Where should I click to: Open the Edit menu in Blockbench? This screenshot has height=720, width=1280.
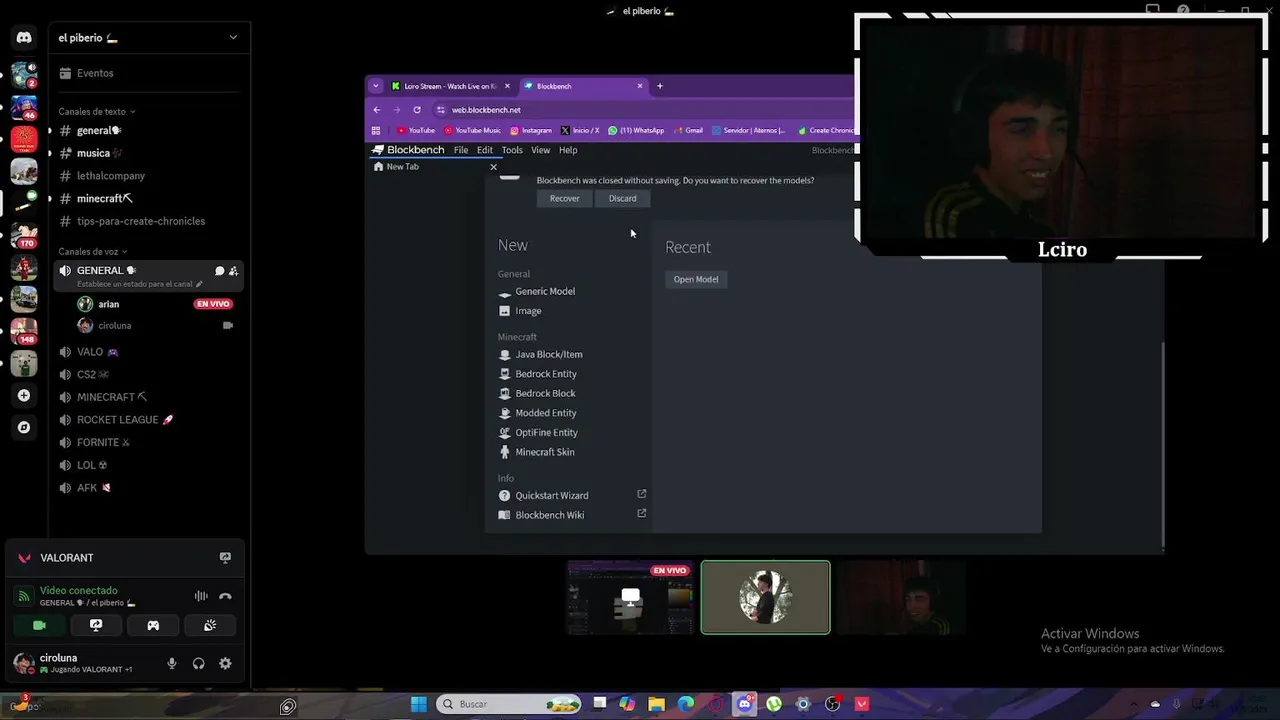(485, 150)
